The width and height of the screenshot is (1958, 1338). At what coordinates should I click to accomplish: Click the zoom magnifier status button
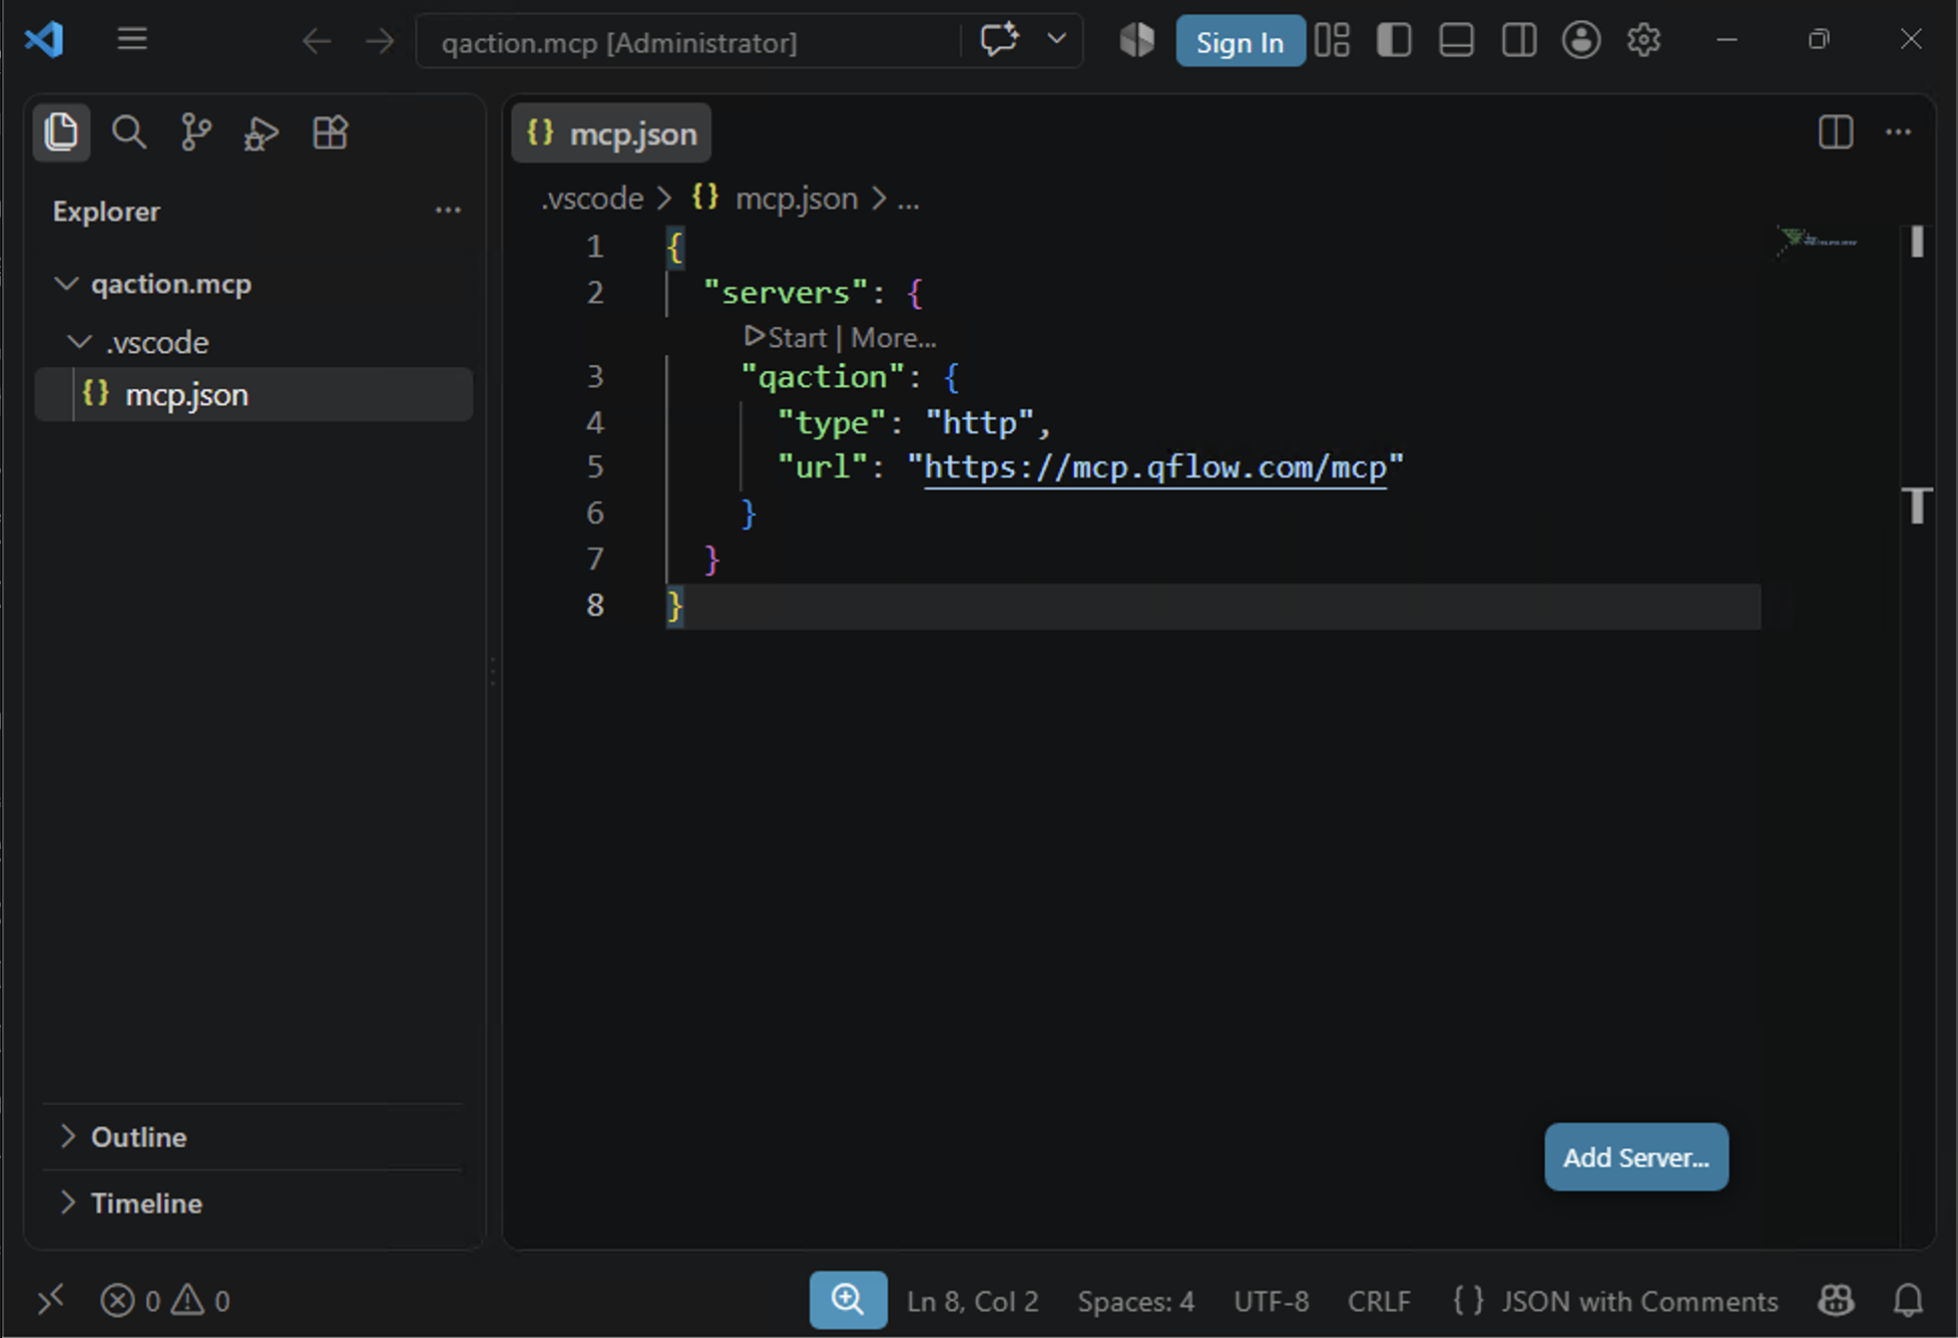pos(848,1300)
